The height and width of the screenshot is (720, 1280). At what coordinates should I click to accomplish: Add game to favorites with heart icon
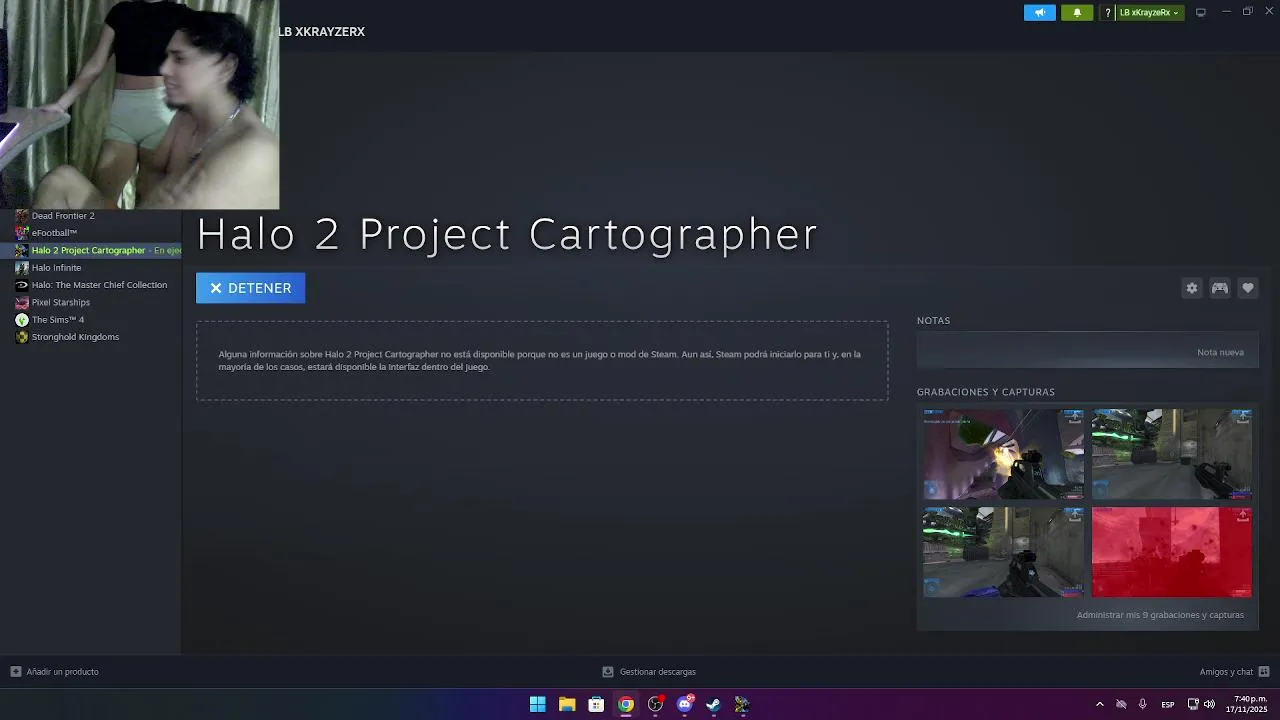point(1248,288)
